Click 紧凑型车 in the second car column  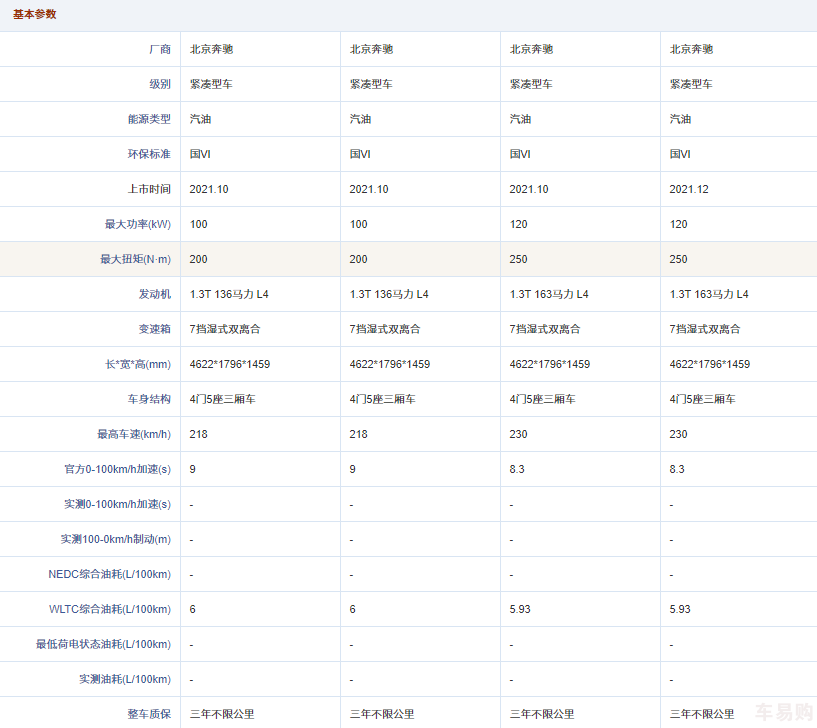(x=371, y=84)
